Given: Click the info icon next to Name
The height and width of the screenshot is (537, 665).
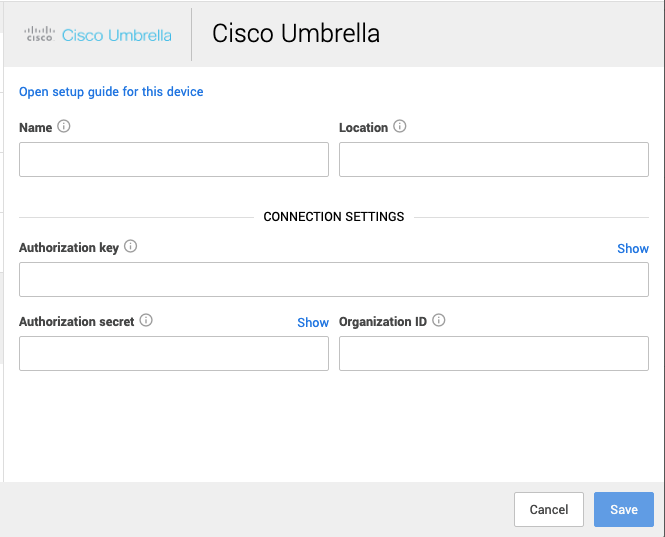Looking at the screenshot, I should (x=64, y=126).
